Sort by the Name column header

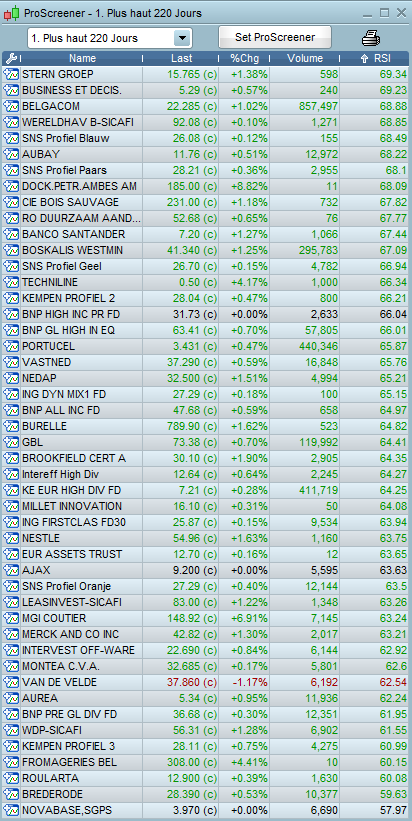(82, 59)
